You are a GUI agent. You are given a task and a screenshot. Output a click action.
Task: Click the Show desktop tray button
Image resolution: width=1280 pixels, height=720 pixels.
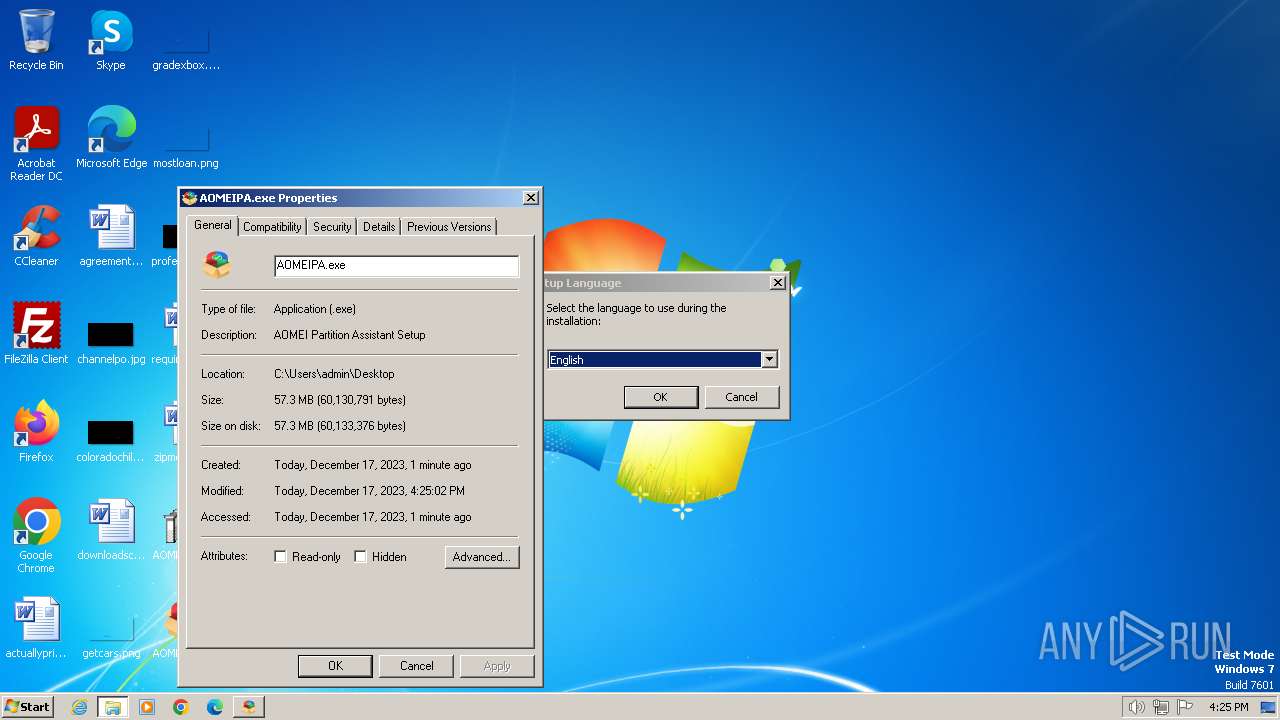pyautogui.click(x=1269, y=707)
